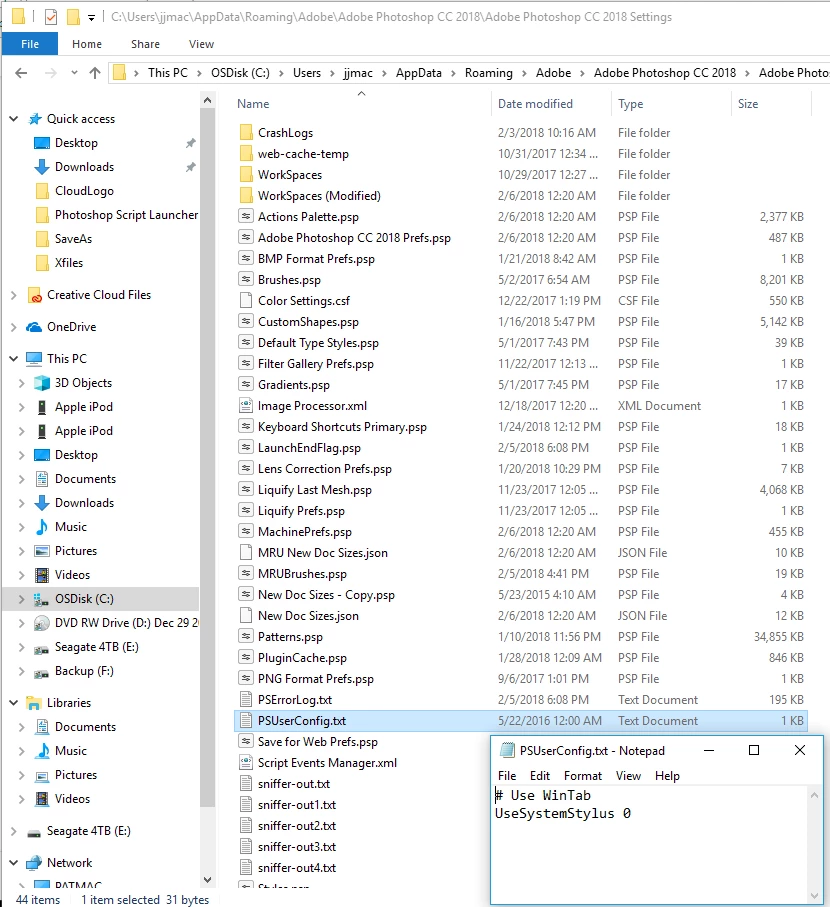Viewport: 830px width, 907px height.
Task: Click the OneDrive cloud icon
Action: point(34,327)
